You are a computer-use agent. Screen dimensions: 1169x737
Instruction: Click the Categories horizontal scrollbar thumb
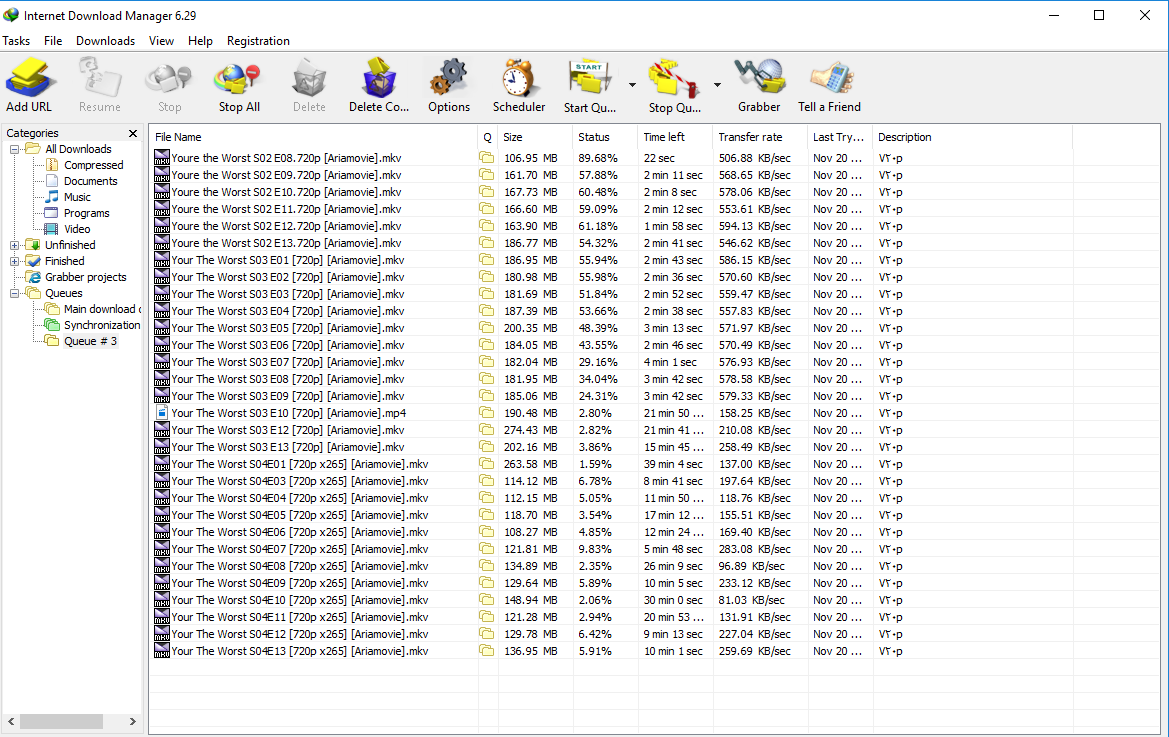61,721
